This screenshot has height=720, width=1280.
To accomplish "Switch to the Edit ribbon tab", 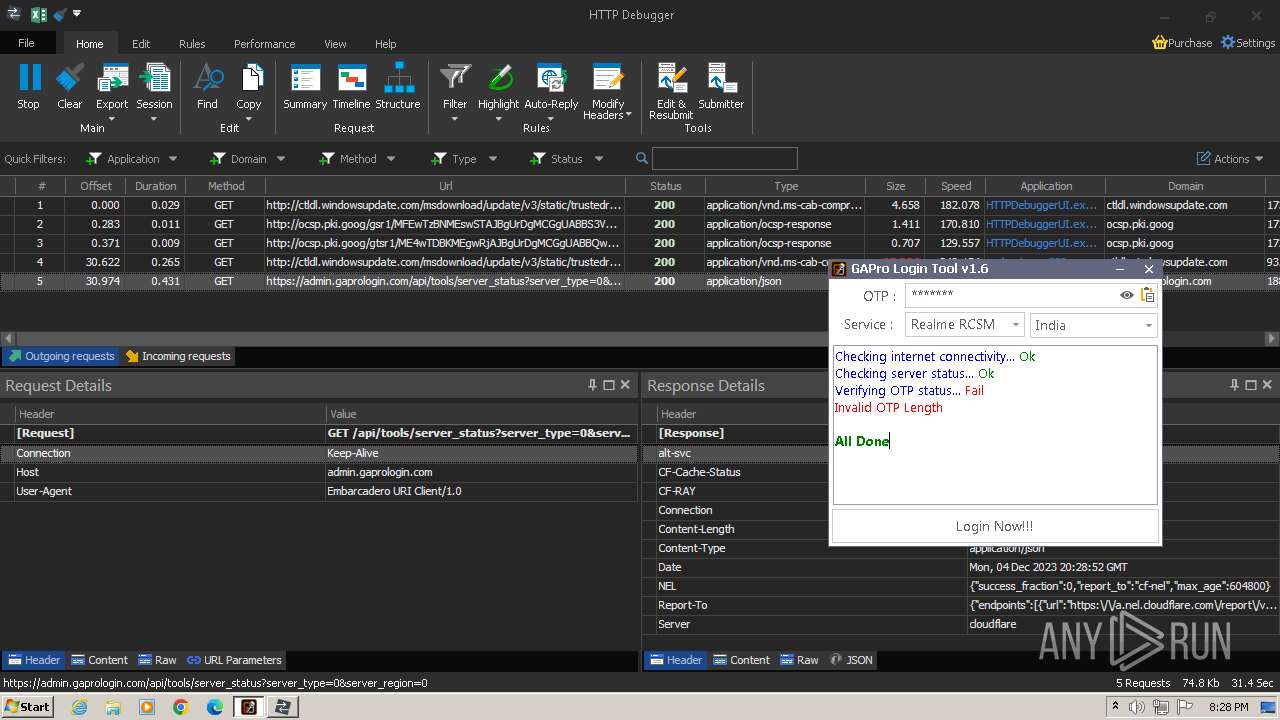I will [141, 44].
